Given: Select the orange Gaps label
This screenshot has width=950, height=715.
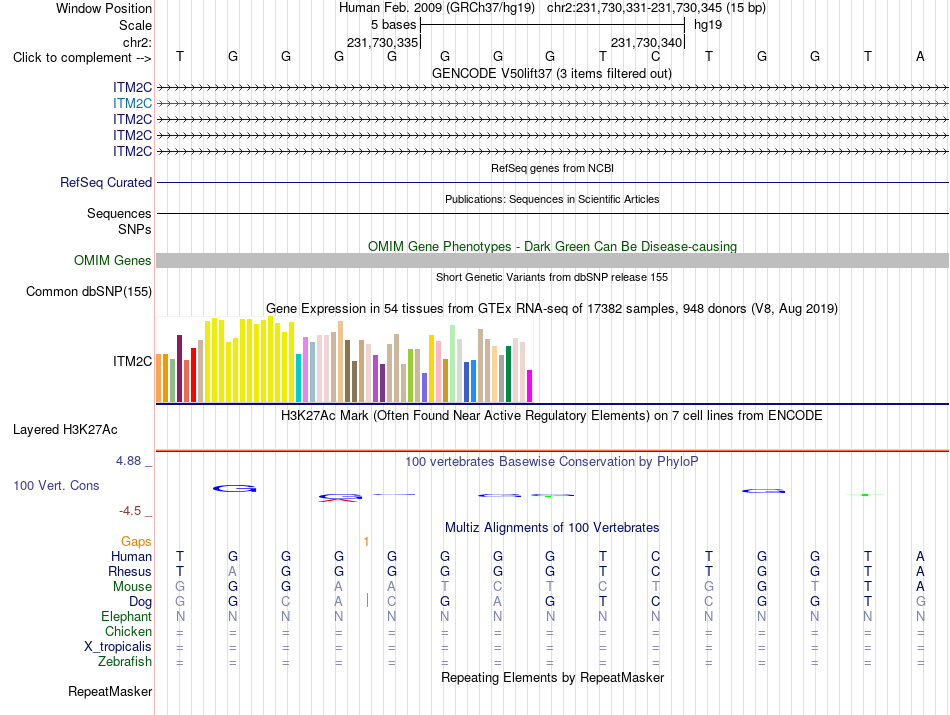Looking at the screenshot, I should (136, 541).
